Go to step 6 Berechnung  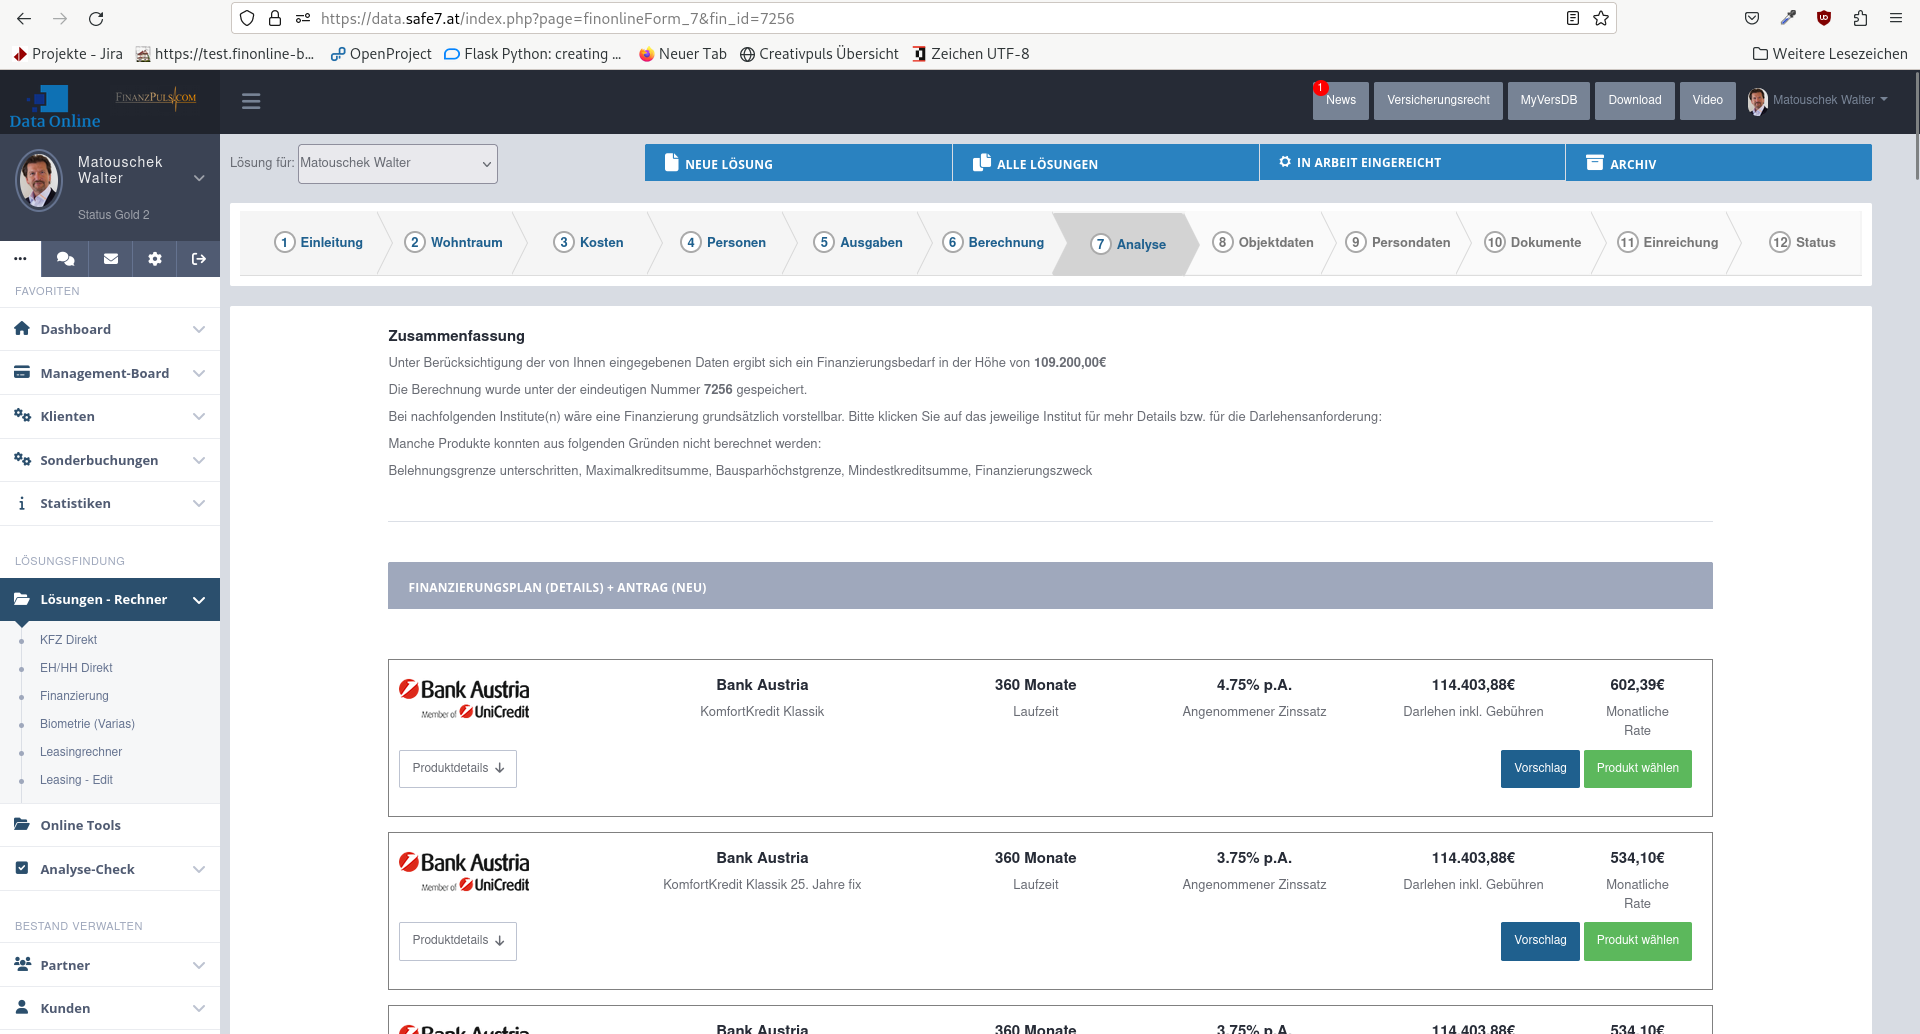point(993,242)
